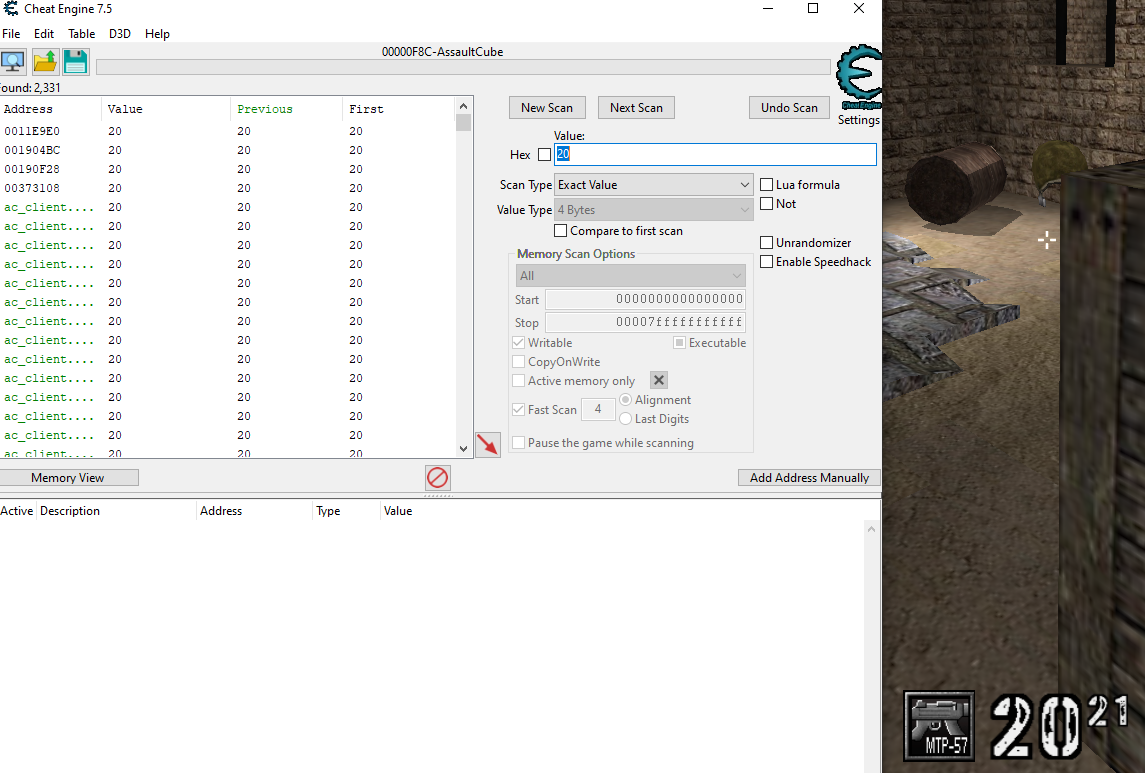Image resolution: width=1145 pixels, height=773 pixels.
Task: Save table with the floppy disk icon
Action: (75, 62)
